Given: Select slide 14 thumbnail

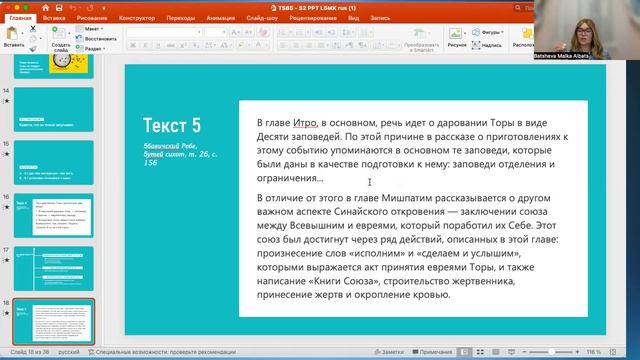Looking at the screenshot, I should click(x=53, y=109).
